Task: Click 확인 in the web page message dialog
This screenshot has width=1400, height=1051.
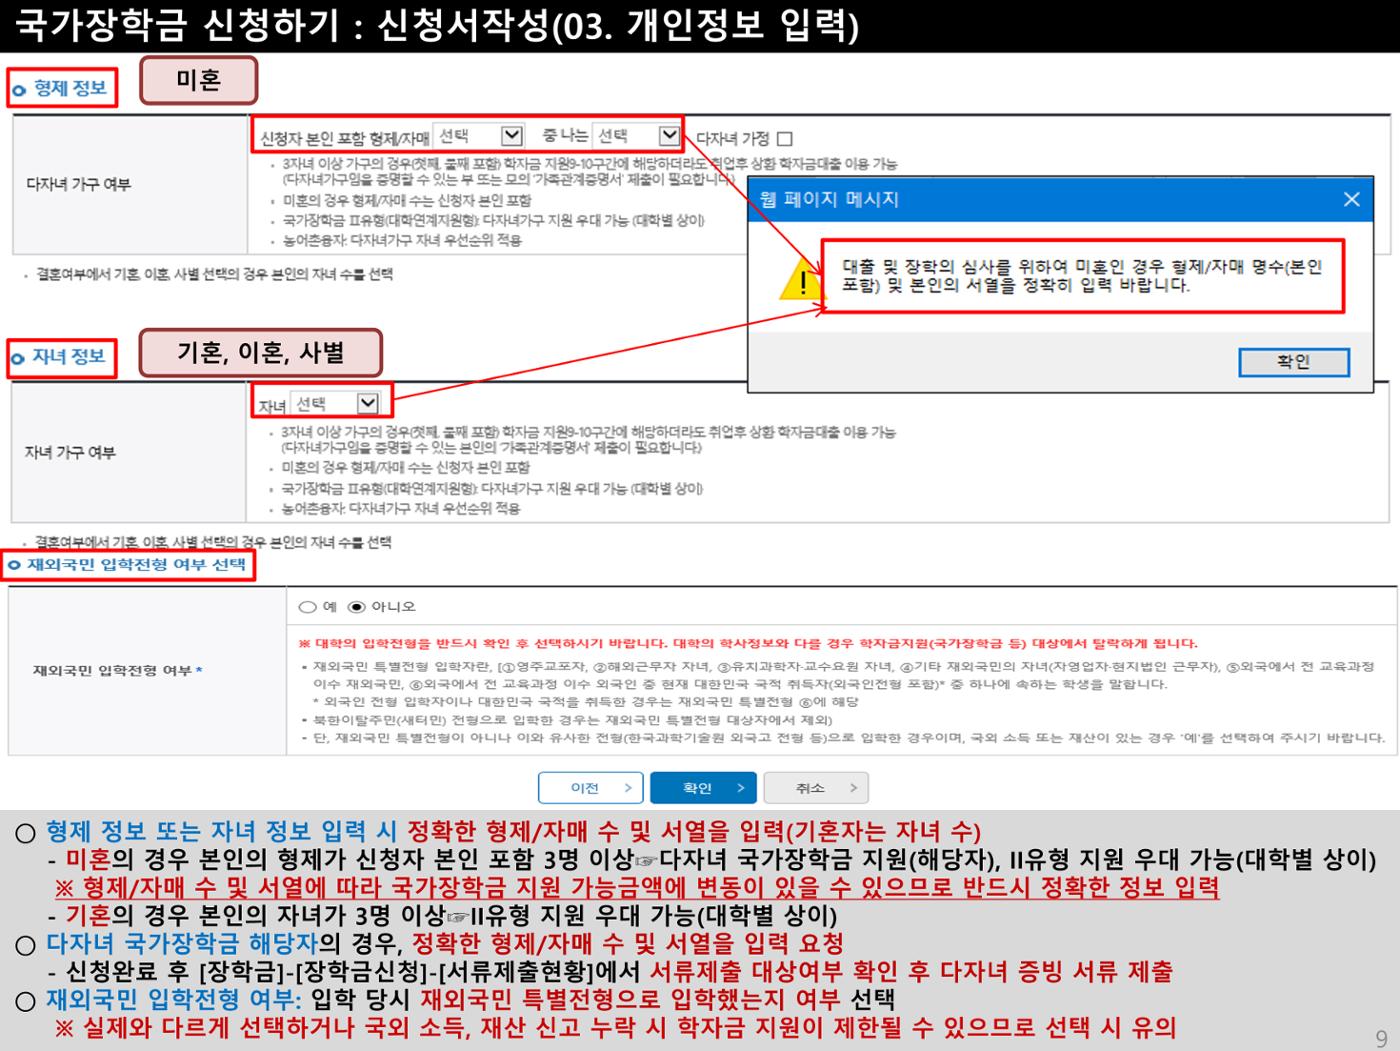Action: click(1293, 362)
